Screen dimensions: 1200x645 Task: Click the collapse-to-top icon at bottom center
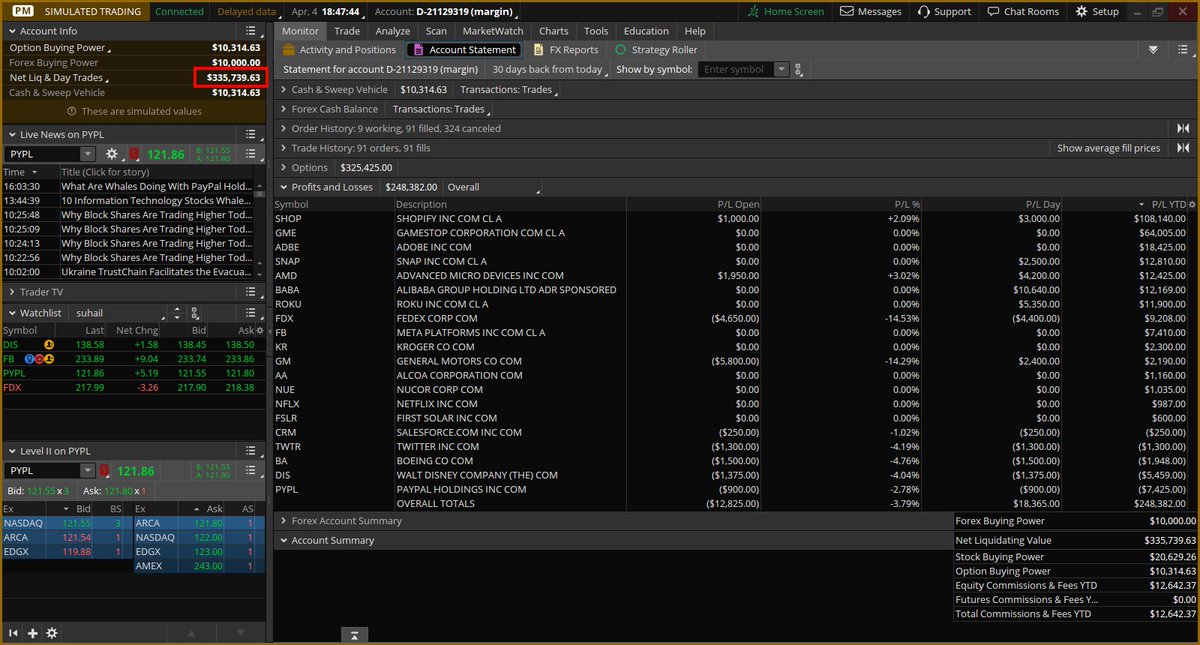point(354,634)
